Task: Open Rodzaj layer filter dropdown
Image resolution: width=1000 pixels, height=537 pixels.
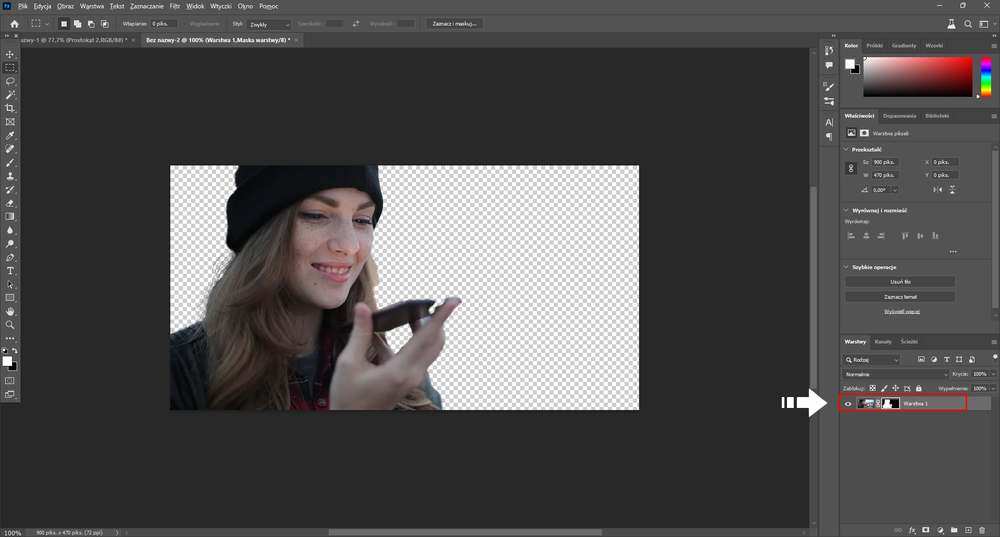Action: 871,360
